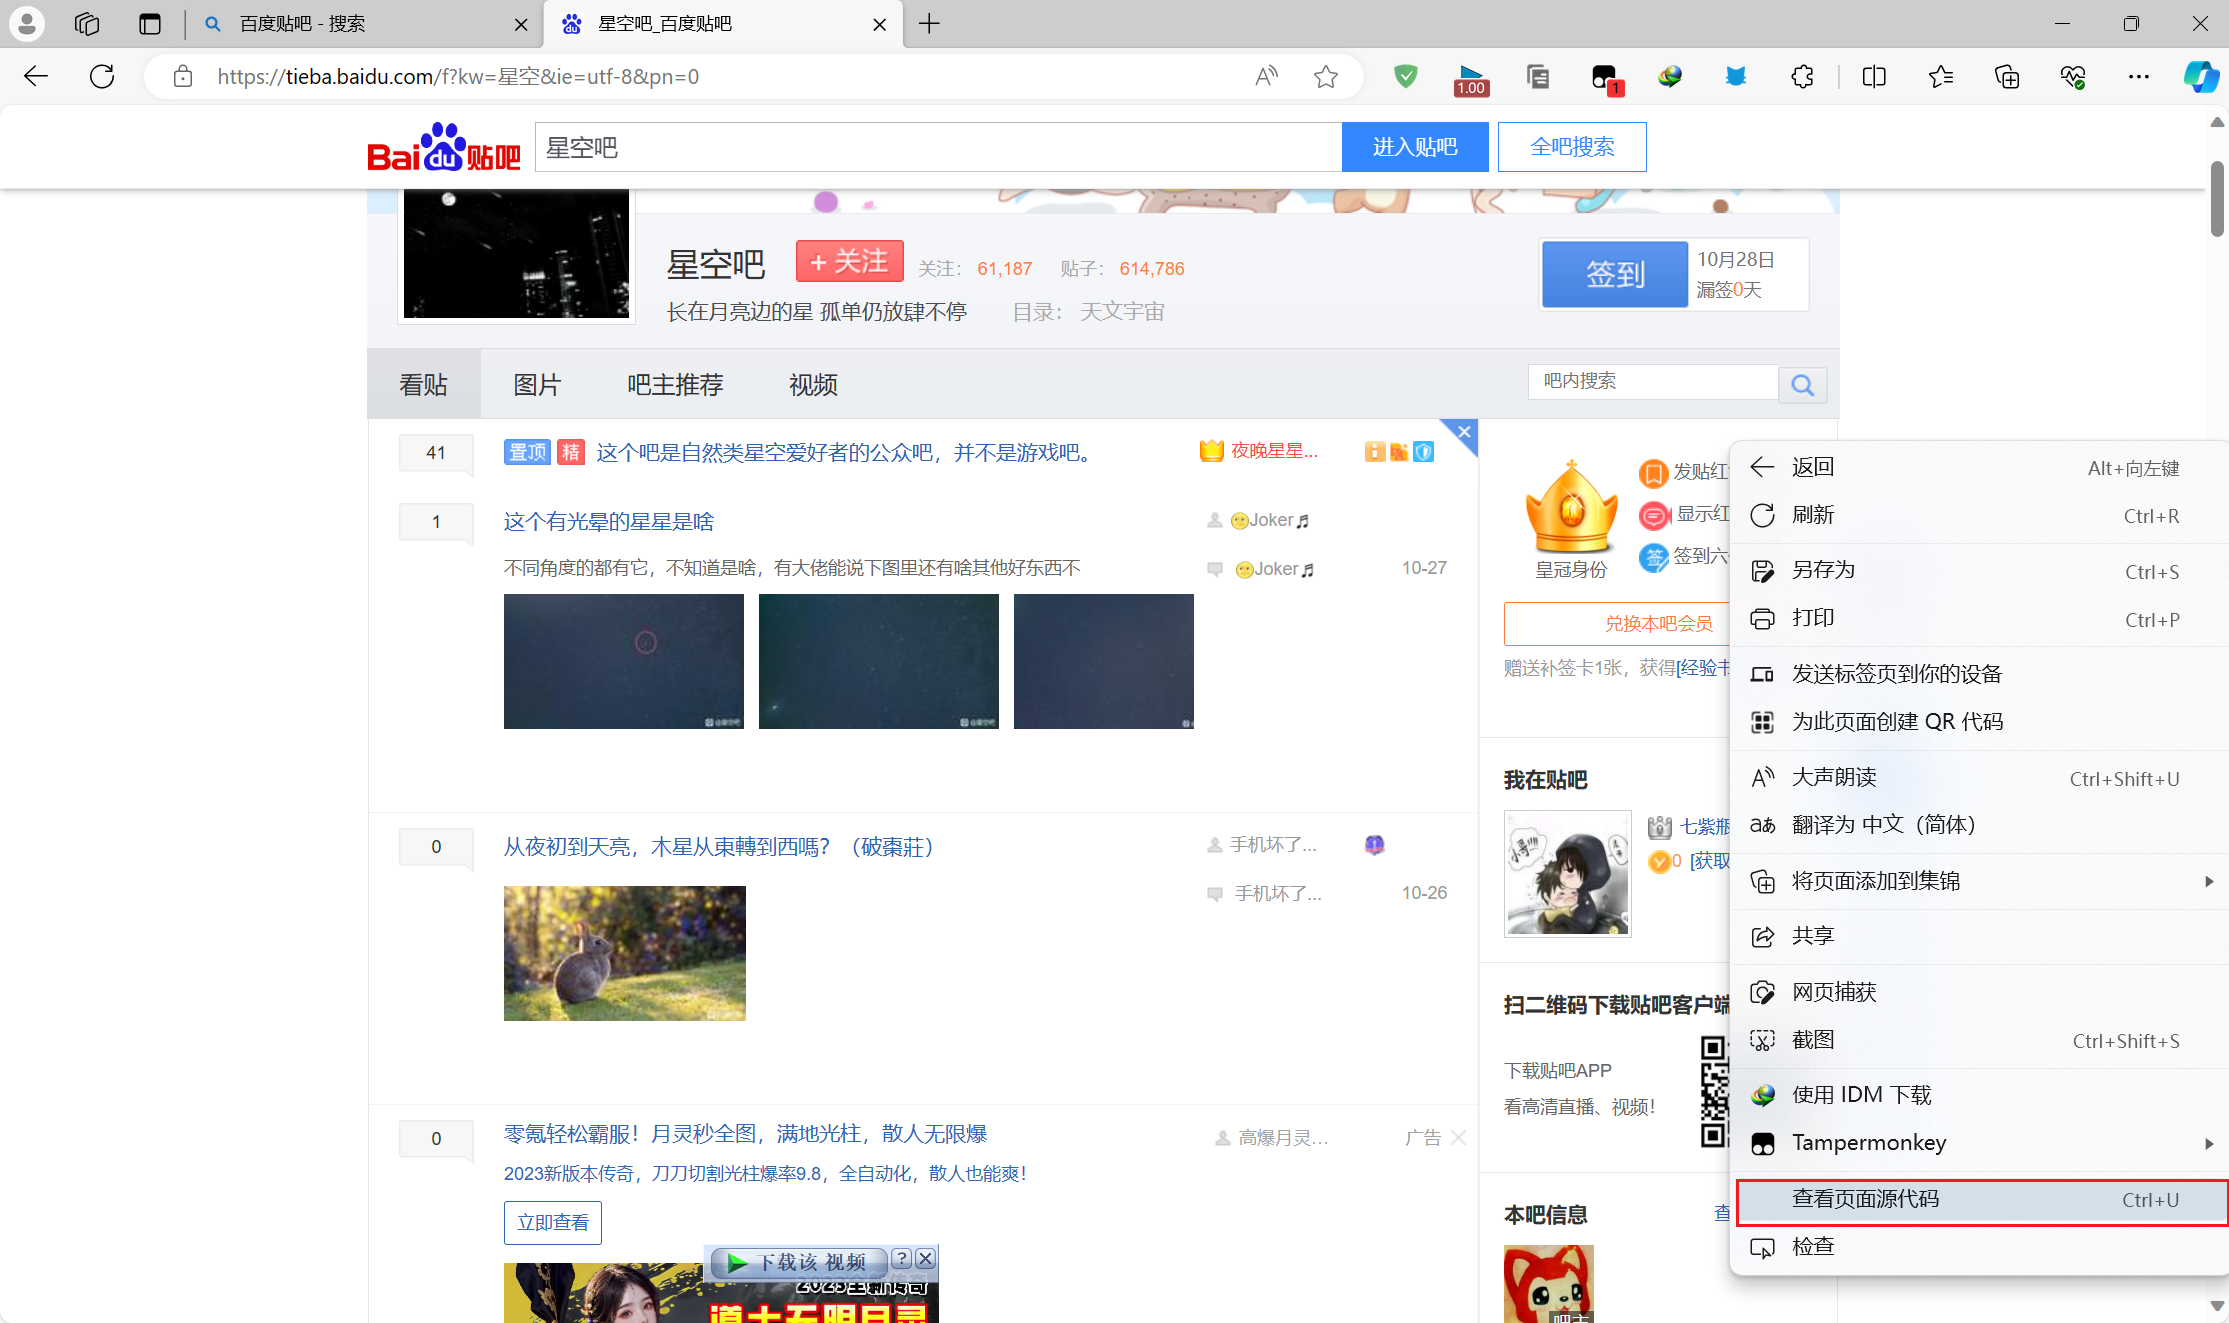Image resolution: width=2229 pixels, height=1323 pixels.
Task: Open Tampermonkey extension toolbar icon
Action: tap(1604, 77)
